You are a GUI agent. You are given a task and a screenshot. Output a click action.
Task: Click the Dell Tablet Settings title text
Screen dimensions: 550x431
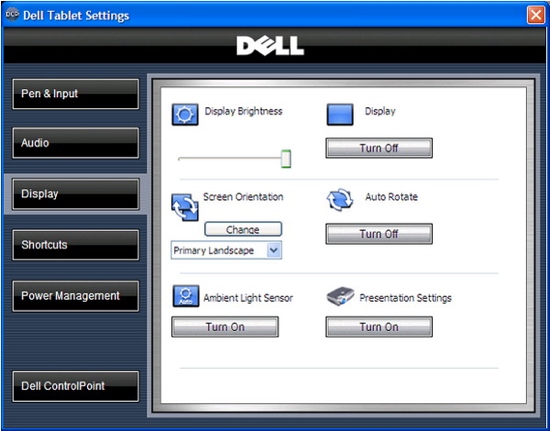tap(76, 16)
